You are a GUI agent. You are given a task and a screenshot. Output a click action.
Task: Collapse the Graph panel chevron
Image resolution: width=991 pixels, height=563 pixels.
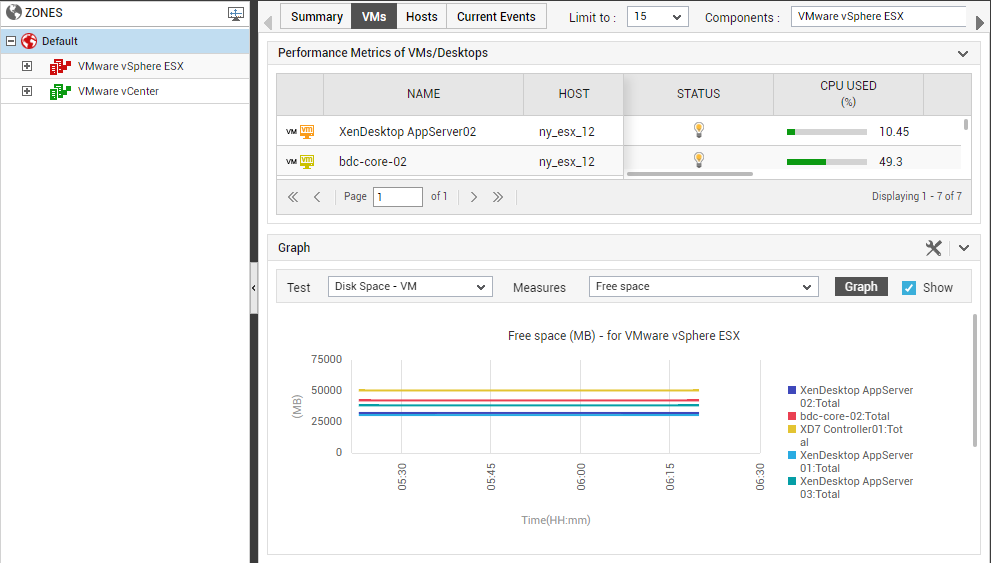[x=963, y=248]
